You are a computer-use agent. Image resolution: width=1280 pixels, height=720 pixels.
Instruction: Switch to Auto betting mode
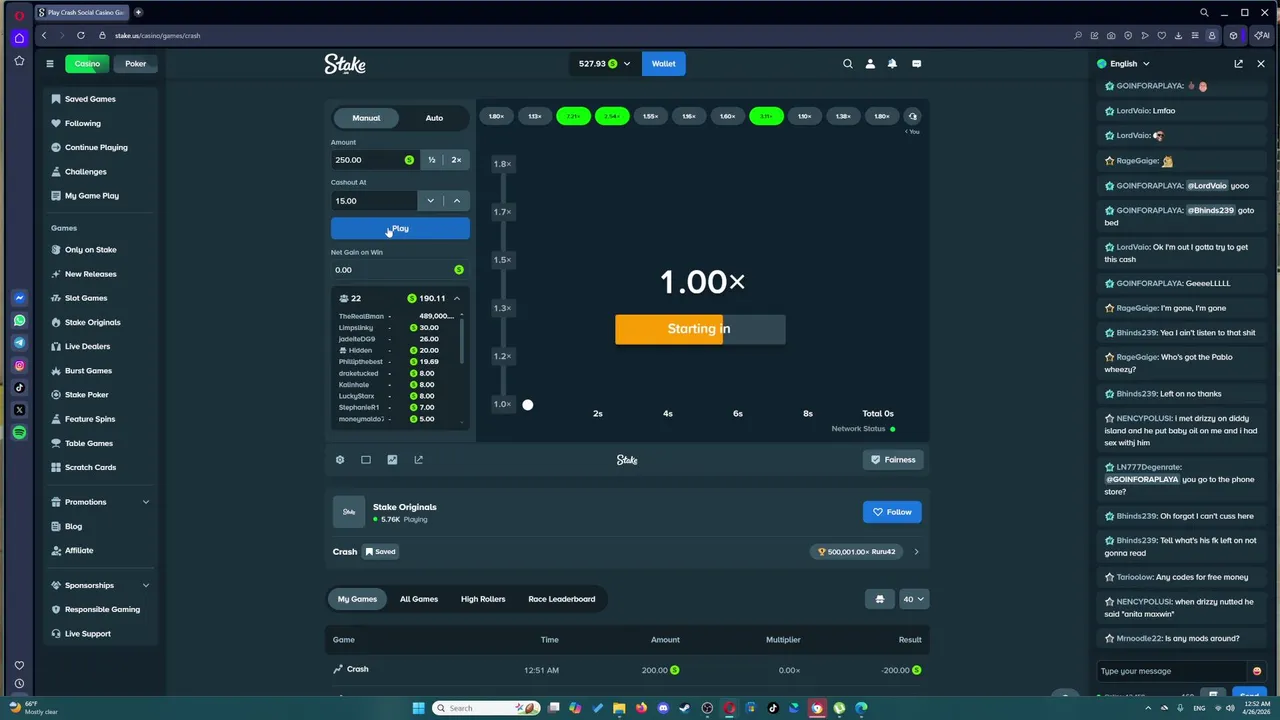click(x=434, y=118)
